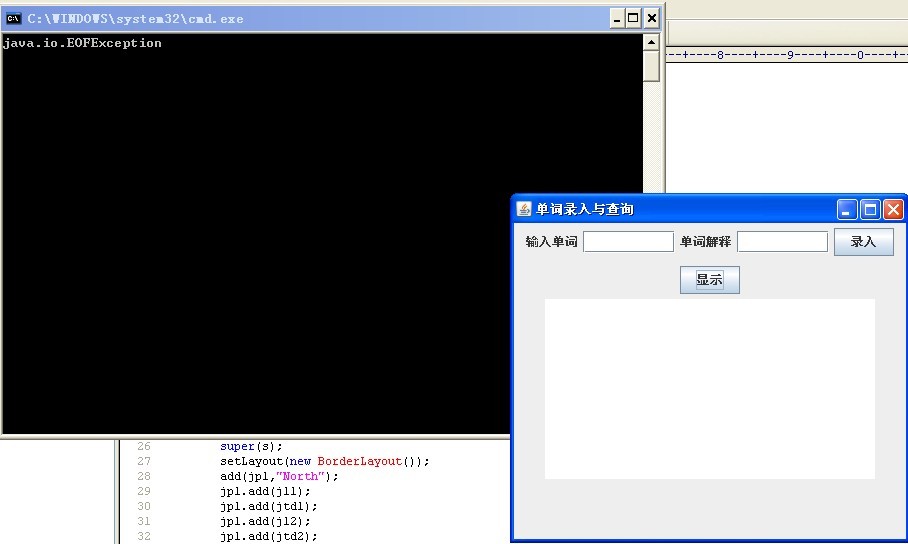
Task: Click line number 27 in editor gutter
Action: coord(144,462)
